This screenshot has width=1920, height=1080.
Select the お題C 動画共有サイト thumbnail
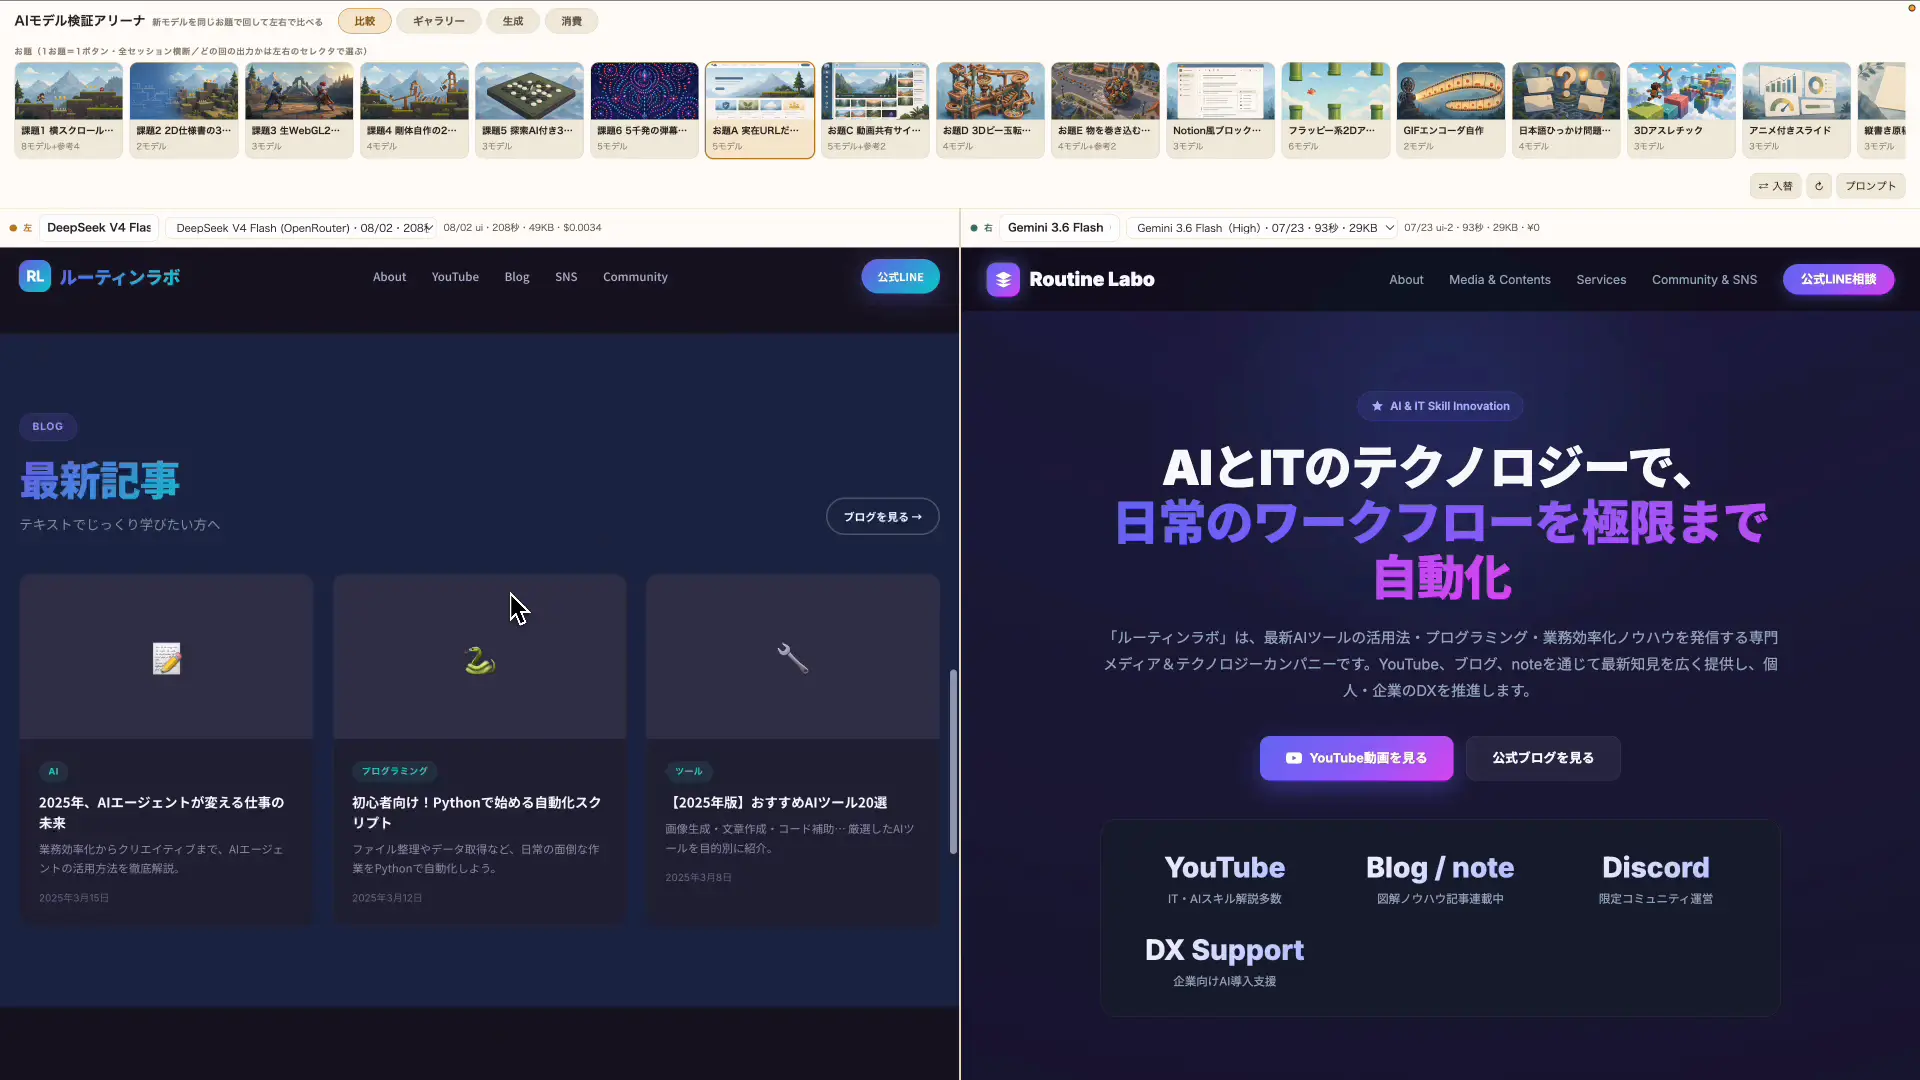[875, 110]
